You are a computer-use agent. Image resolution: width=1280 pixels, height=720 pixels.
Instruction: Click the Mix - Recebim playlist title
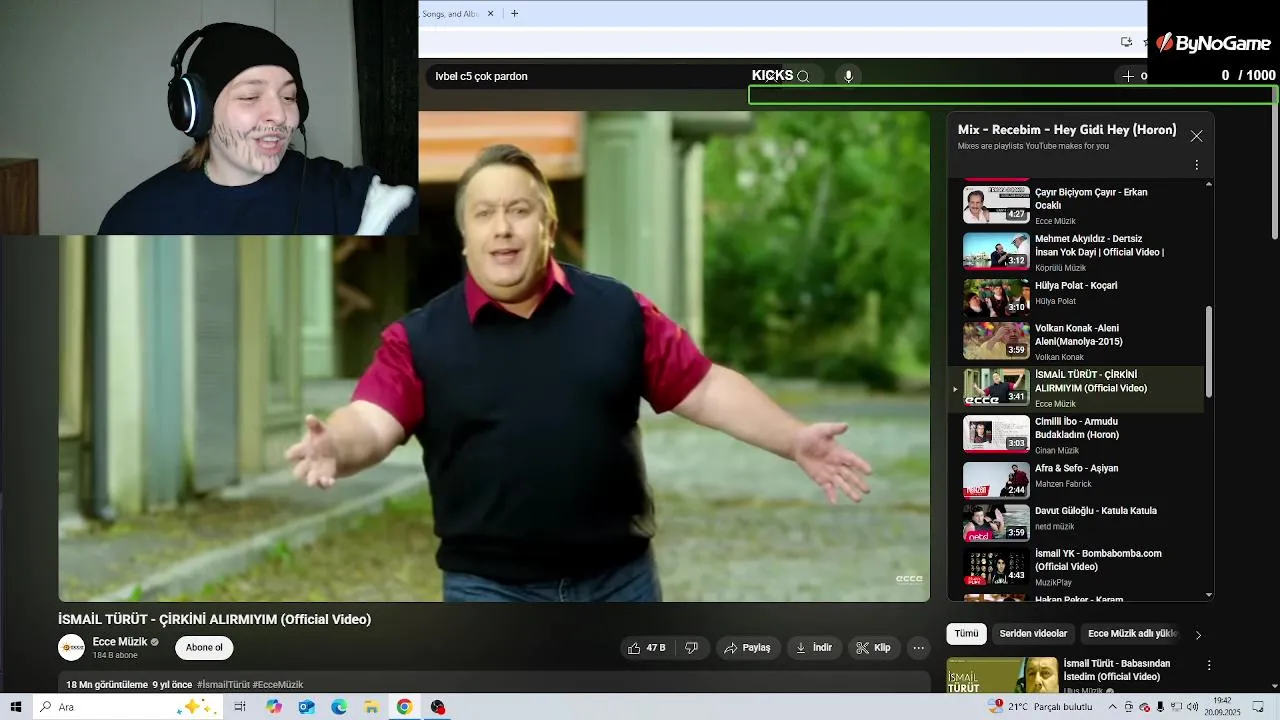(1067, 130)
